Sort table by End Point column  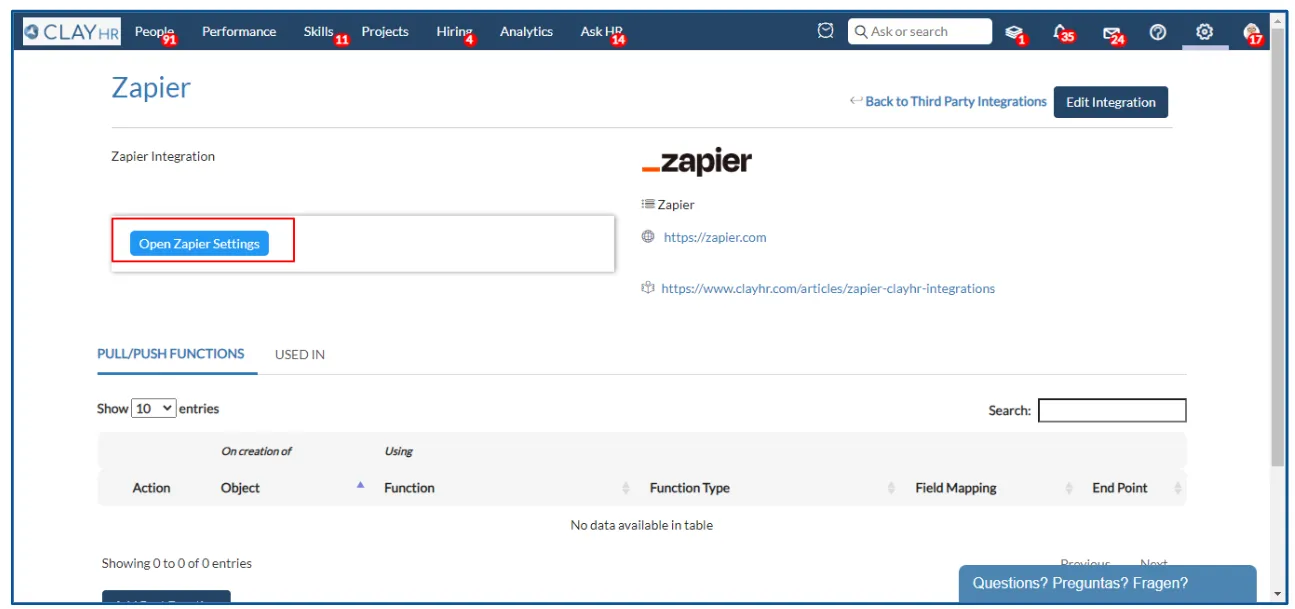tap(1136, 487)
